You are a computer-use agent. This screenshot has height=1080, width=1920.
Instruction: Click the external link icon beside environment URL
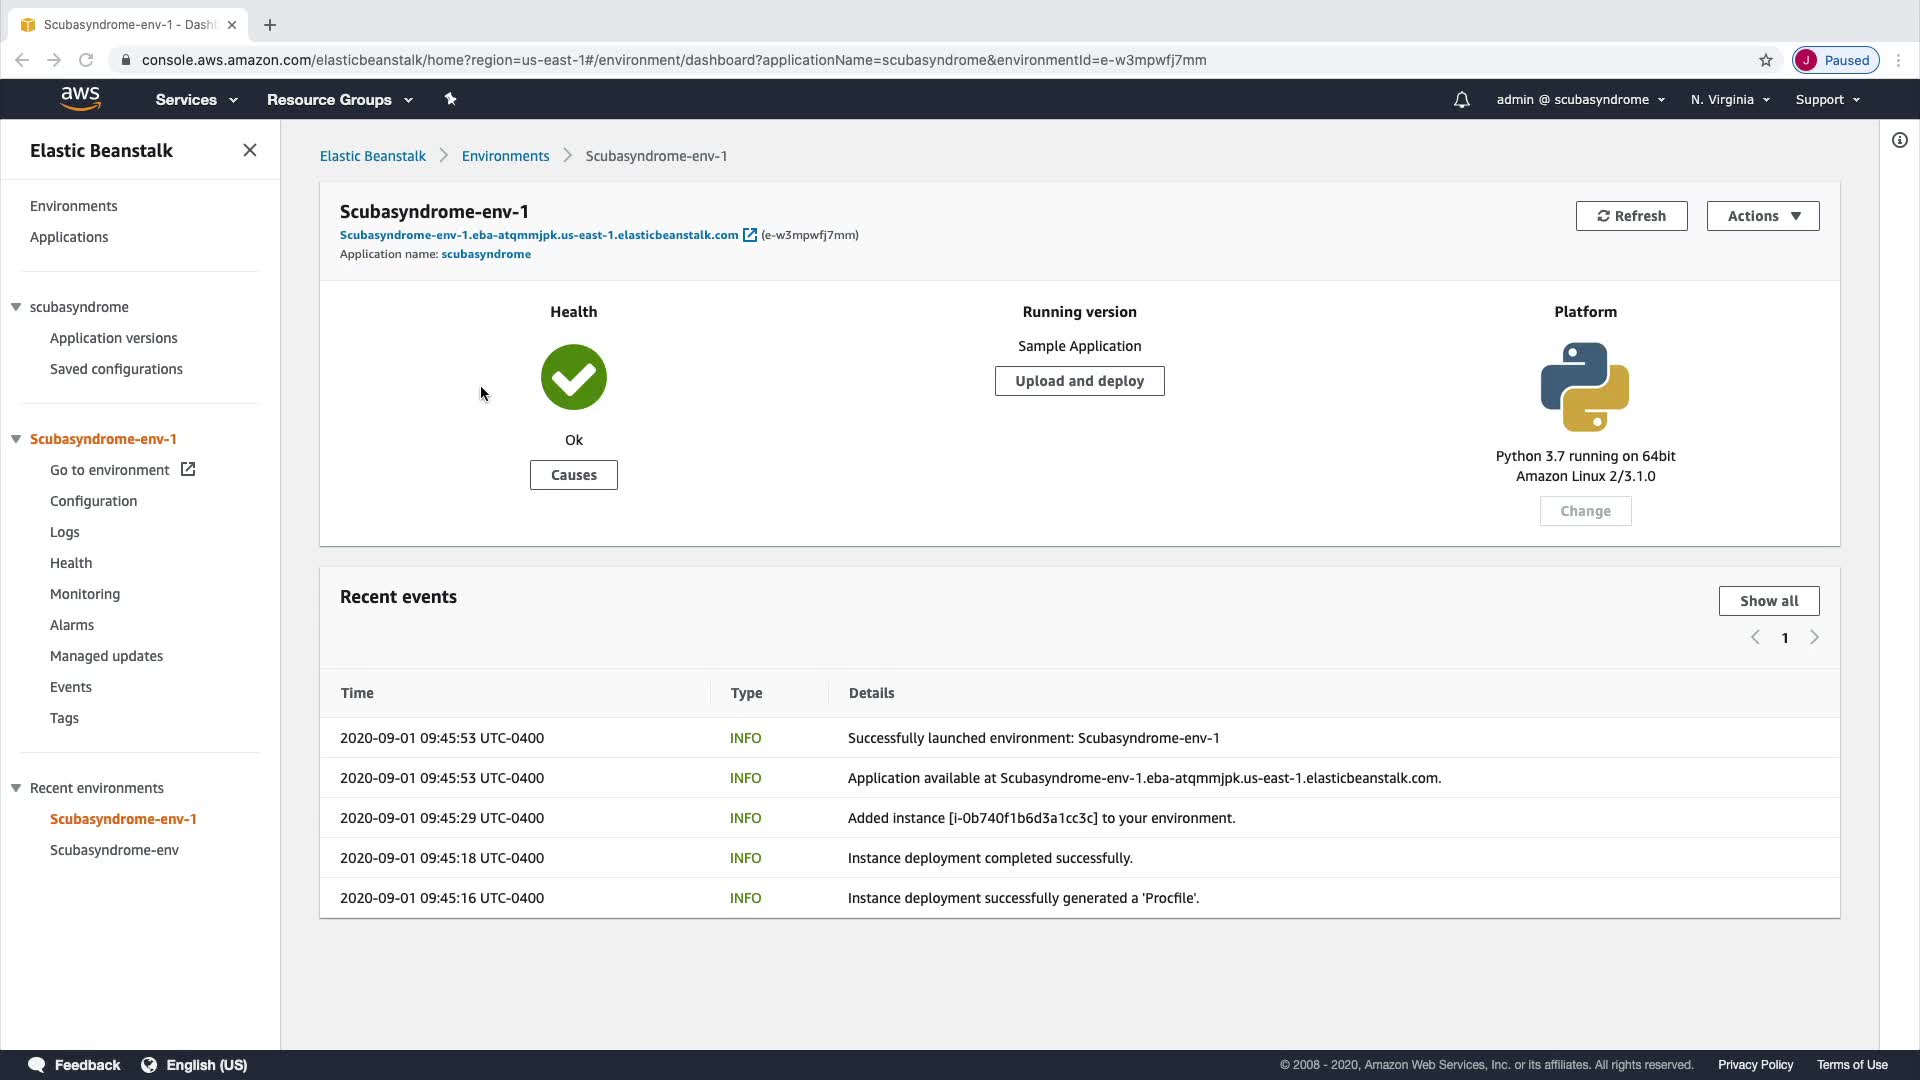(749, 235)
